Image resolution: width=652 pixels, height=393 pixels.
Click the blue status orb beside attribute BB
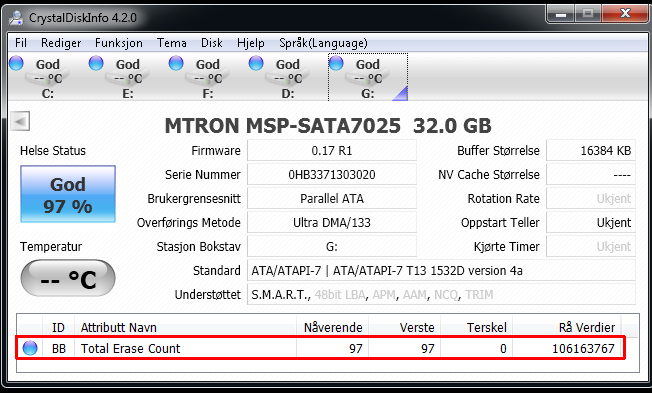point(30,348)
